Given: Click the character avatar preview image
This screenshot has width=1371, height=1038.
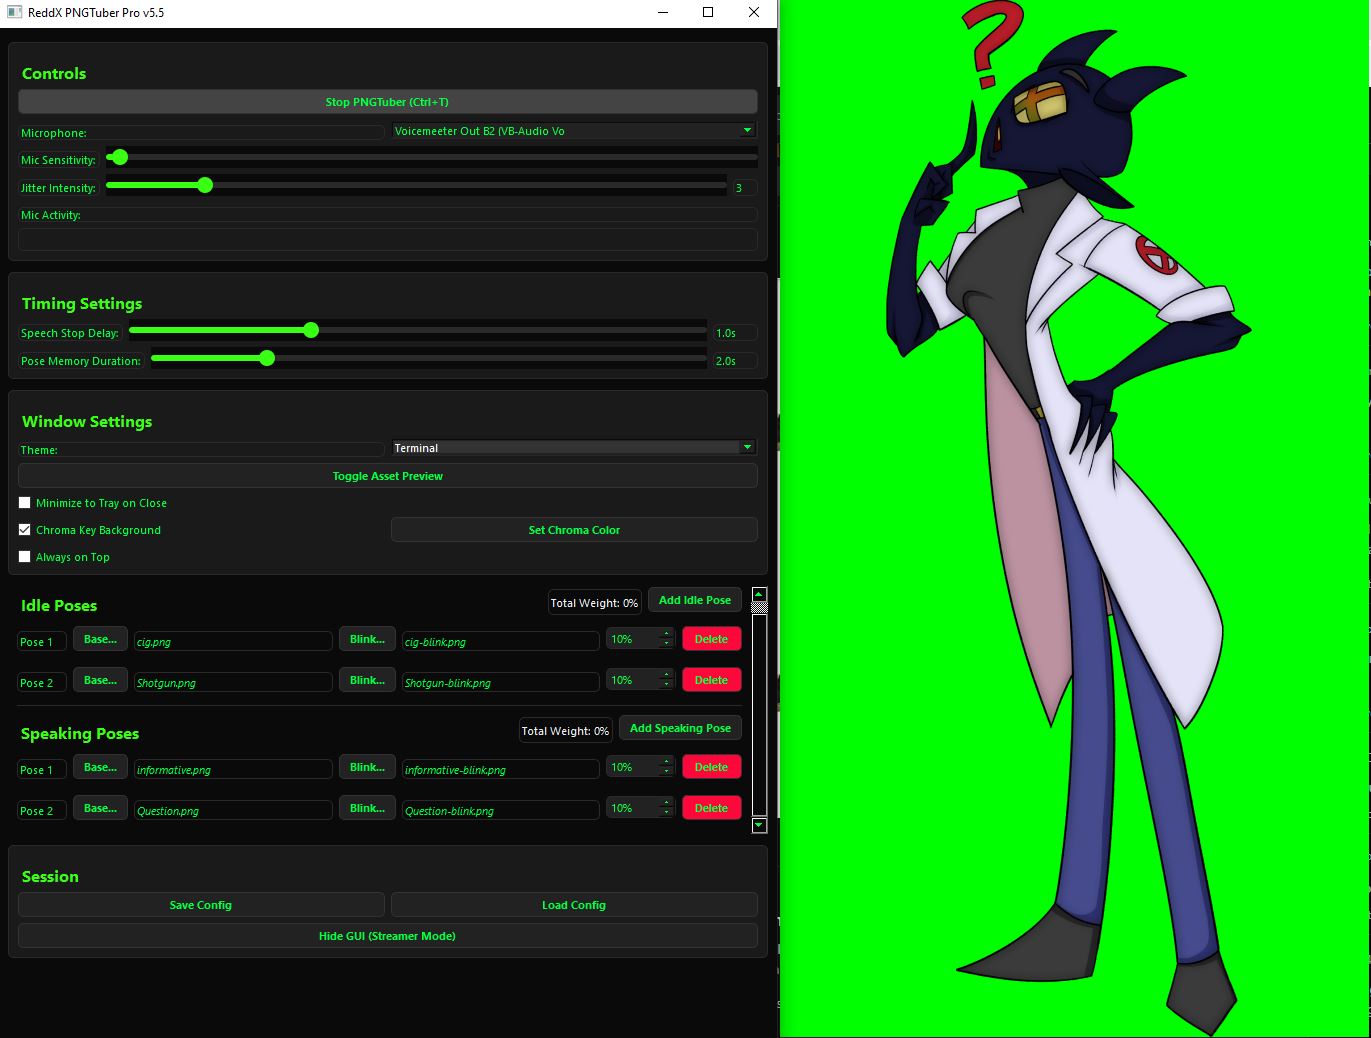Looking at the screenshot, I should [x=1070, y=520].
